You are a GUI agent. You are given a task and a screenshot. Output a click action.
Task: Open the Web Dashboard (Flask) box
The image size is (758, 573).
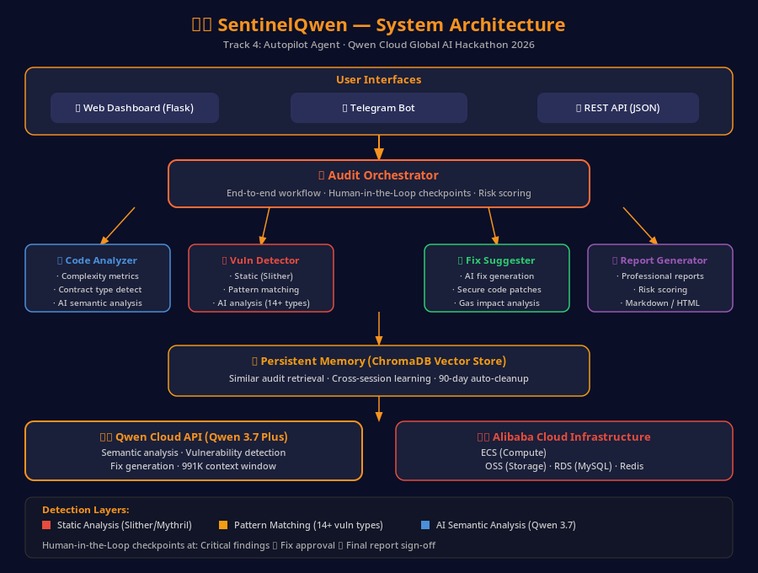(x=135, y=108)
